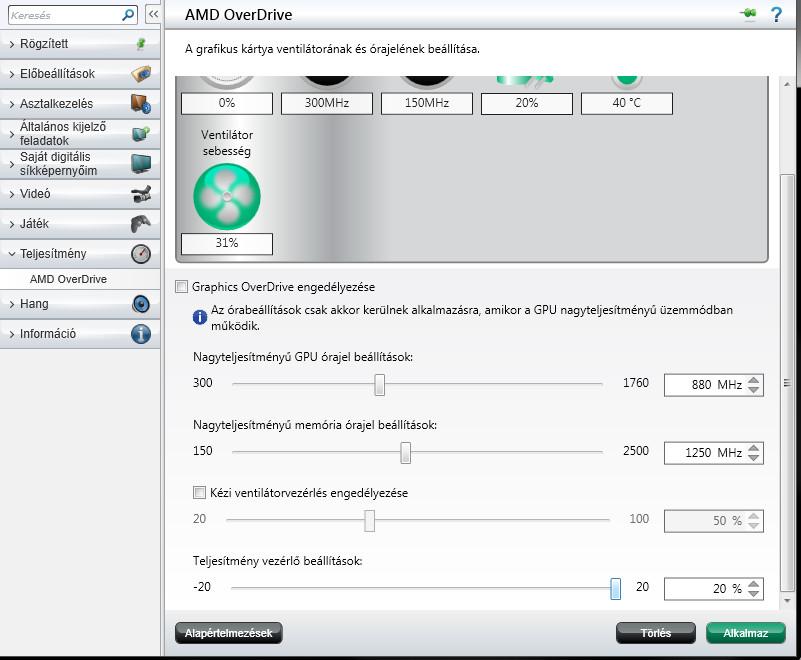Viewport: 801px width, 660px height.
Task: Click the Információ info icon
Action: (x=141, y=334)
